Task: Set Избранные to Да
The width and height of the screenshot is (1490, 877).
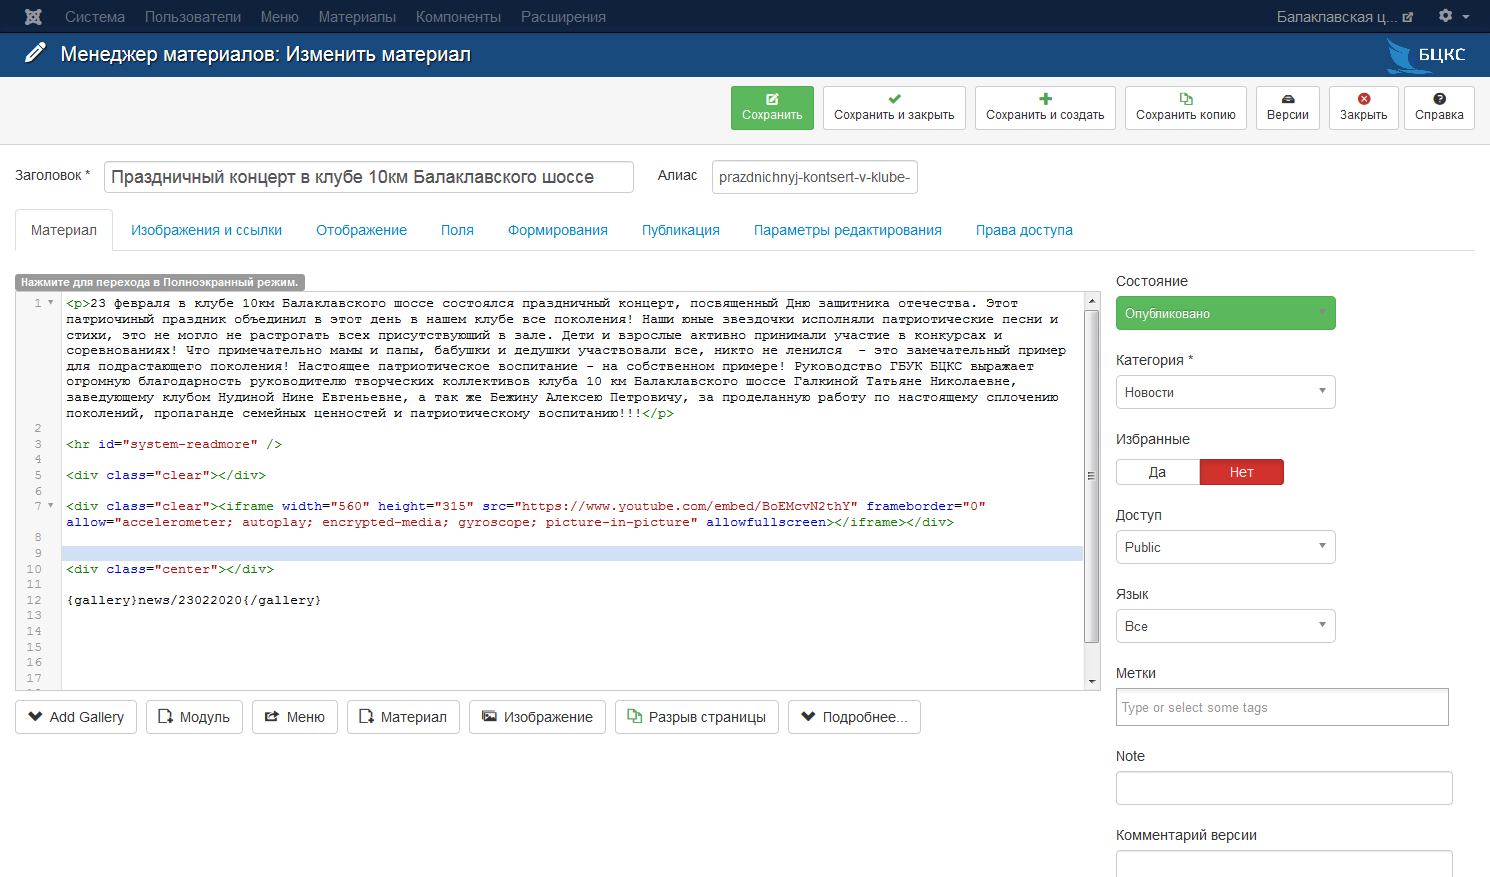Action: [1158, 472]
